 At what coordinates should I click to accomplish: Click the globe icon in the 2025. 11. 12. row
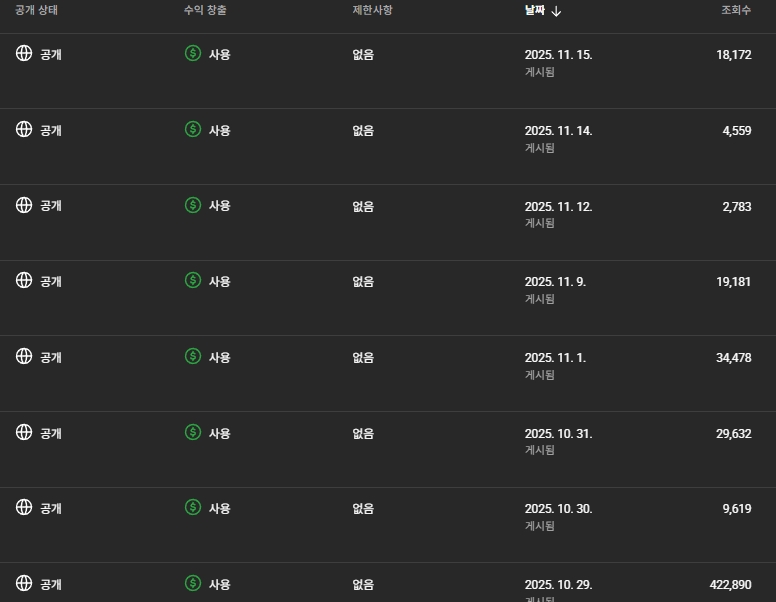(24, 205)
